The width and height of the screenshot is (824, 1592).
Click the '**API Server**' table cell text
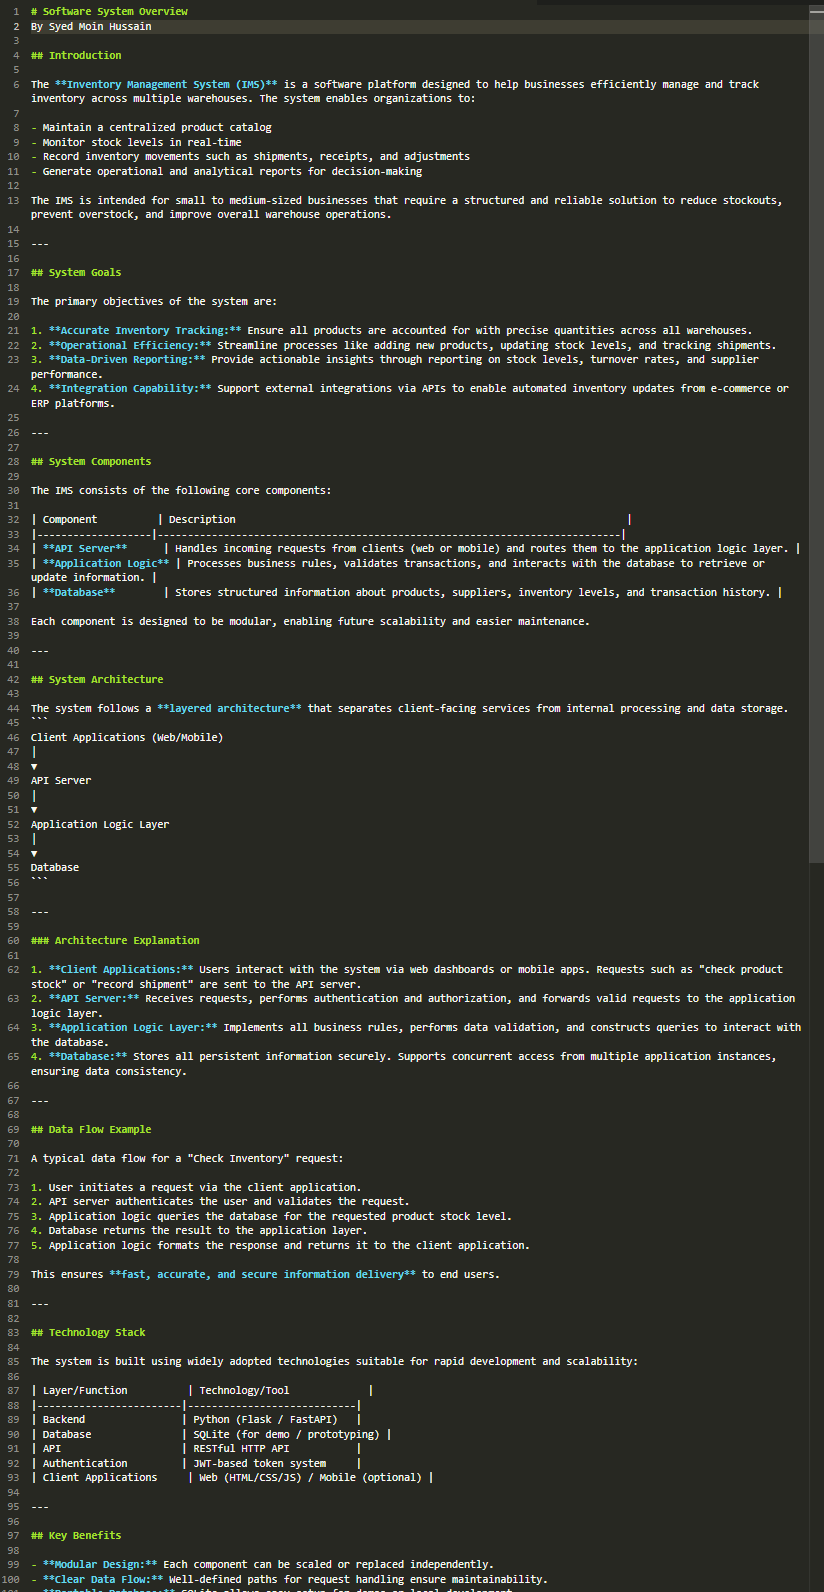point(85,548)
